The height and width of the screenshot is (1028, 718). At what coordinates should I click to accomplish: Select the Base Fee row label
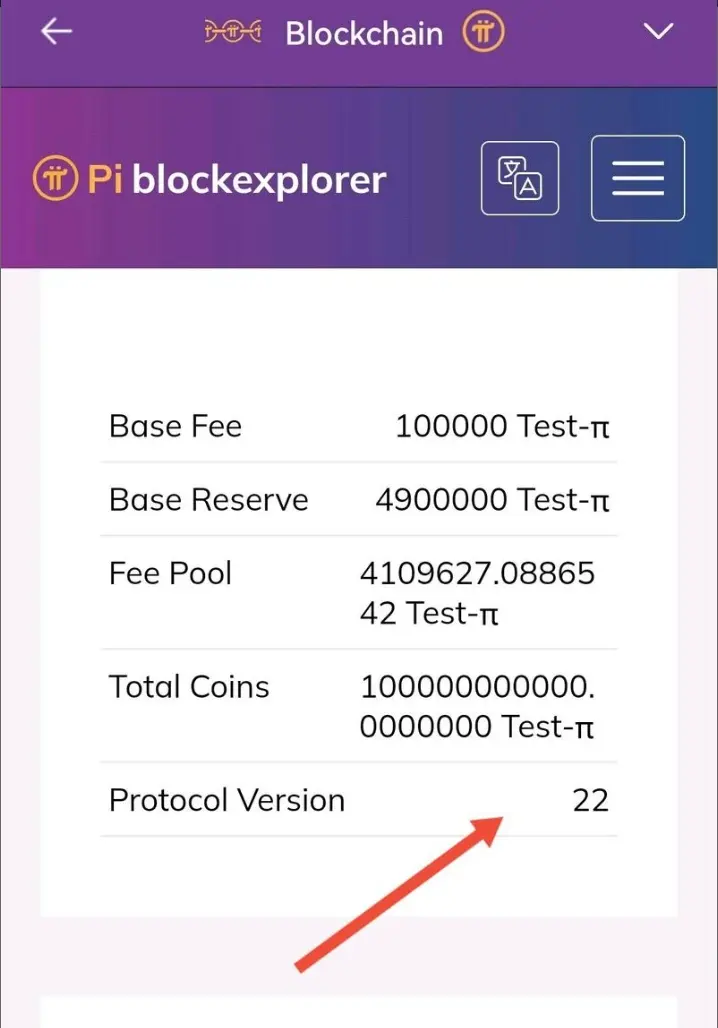(x=175, y=426)
